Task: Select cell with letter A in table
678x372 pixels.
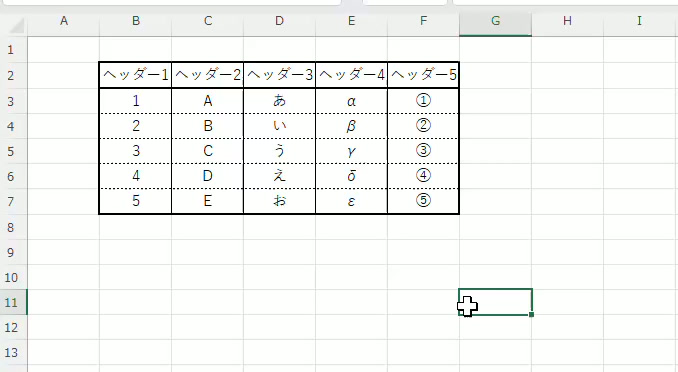Action: [208, 101]
